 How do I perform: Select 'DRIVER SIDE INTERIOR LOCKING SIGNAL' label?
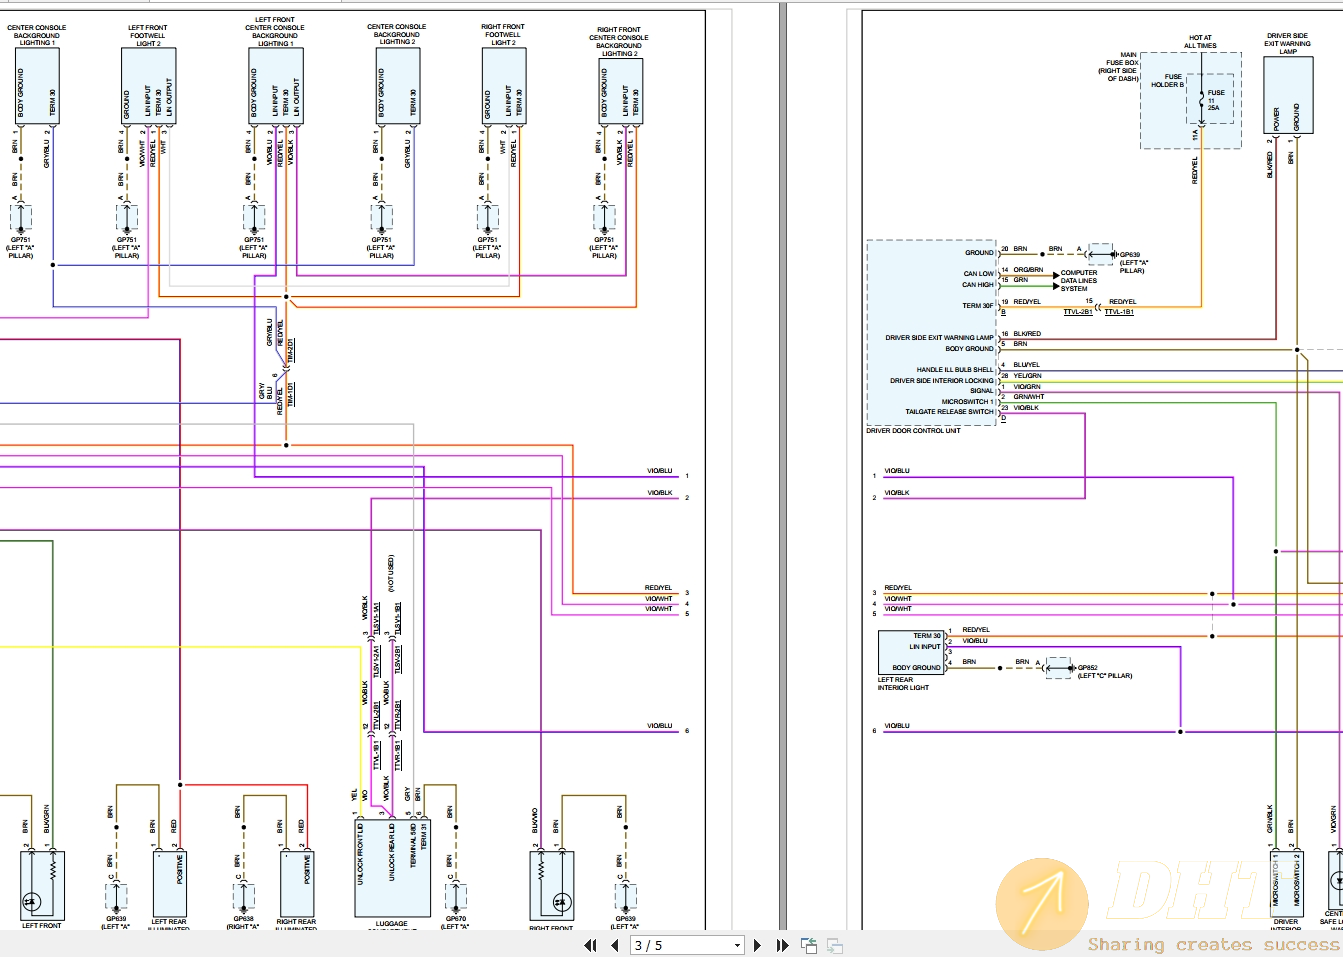pos(942,386)
